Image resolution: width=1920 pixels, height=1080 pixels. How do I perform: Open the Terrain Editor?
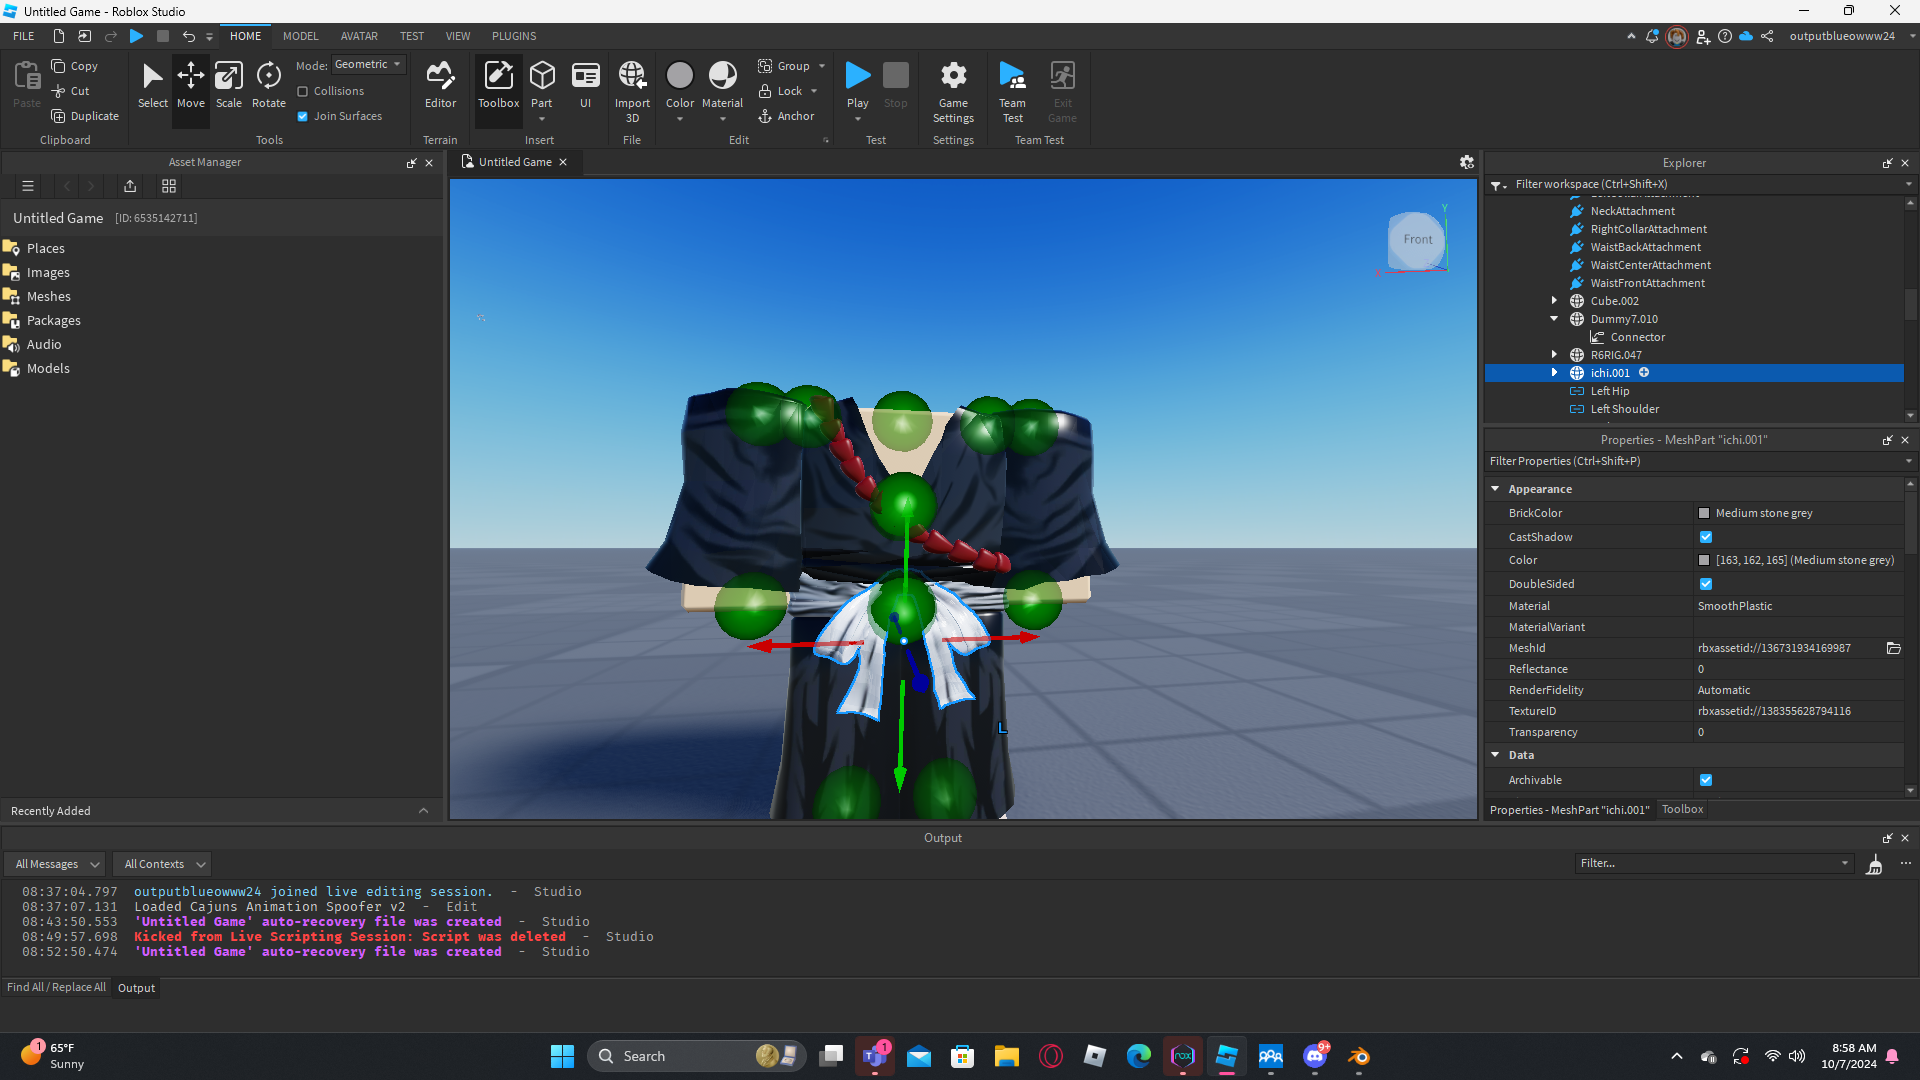click(440, 84)
